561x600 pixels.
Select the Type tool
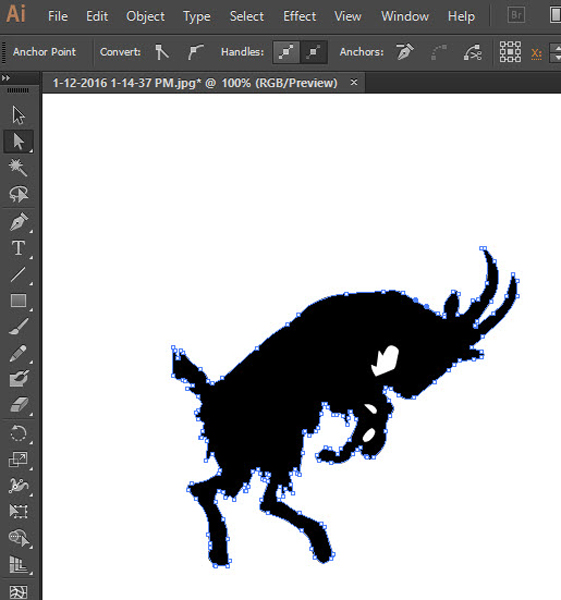18,248
